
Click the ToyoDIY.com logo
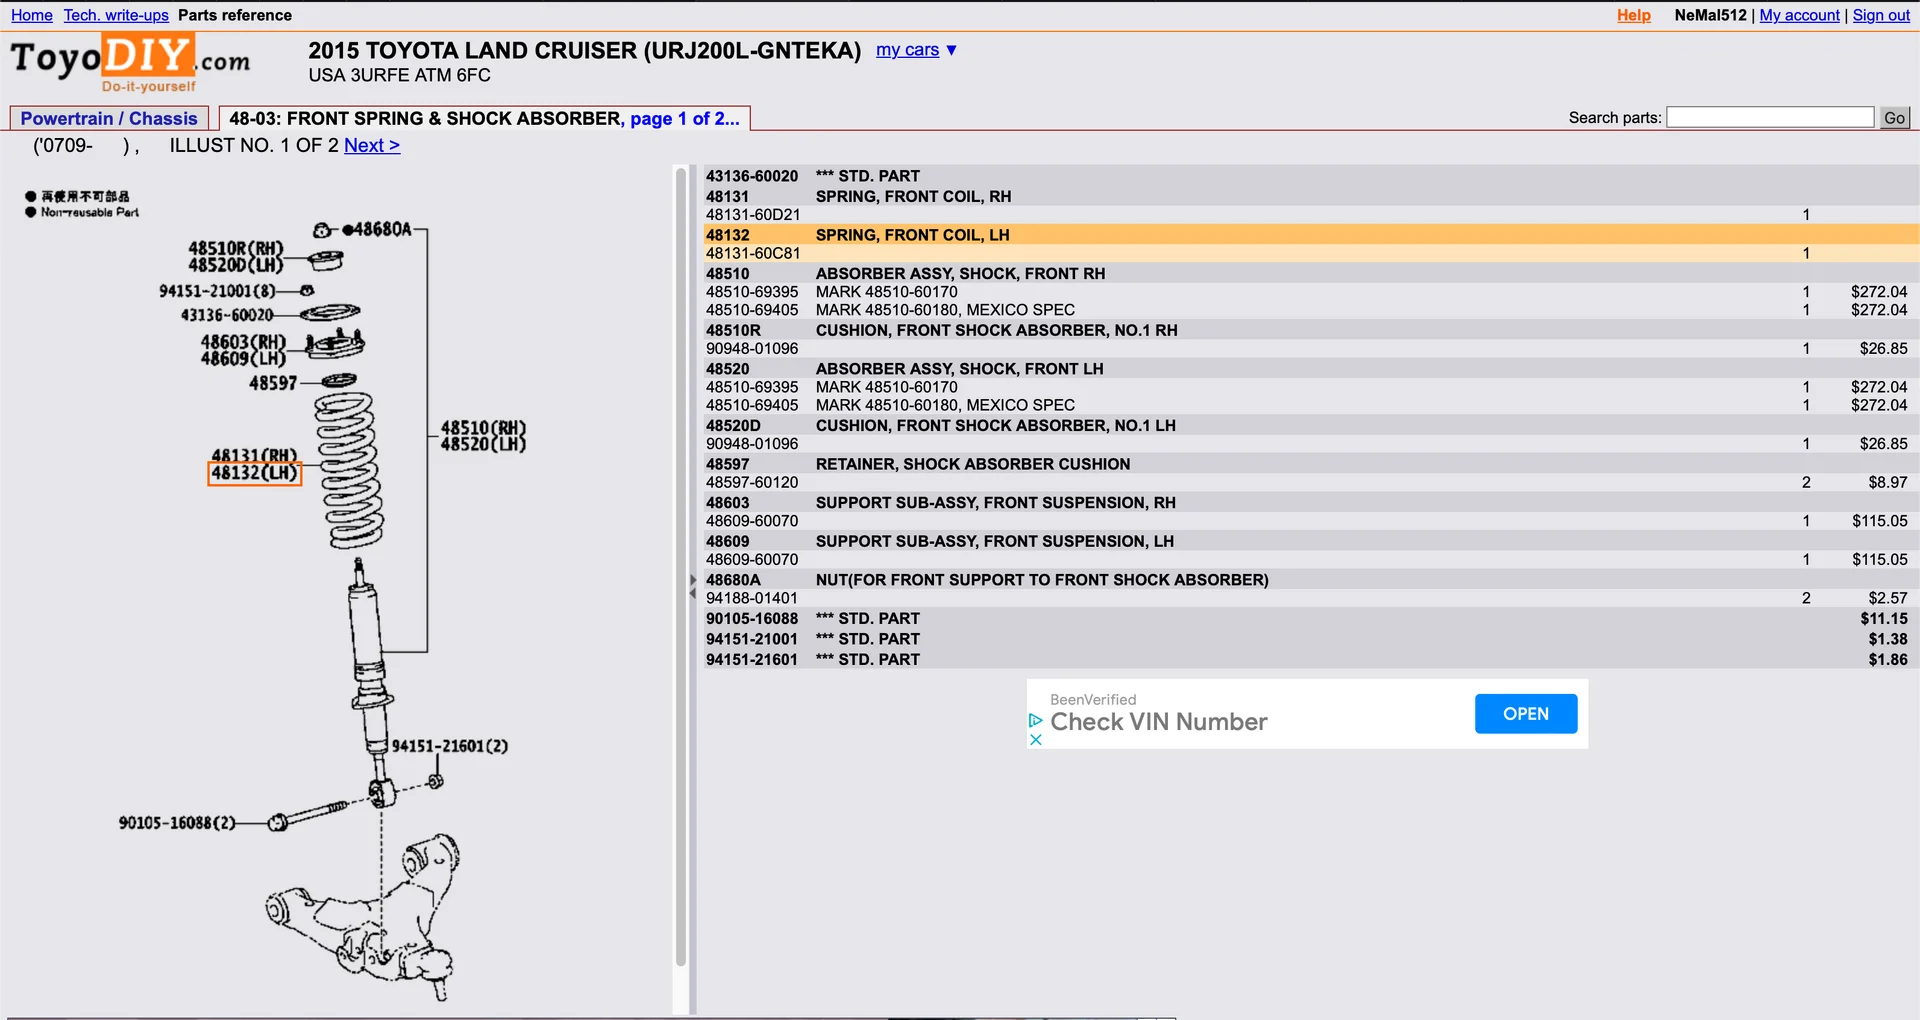coord(130,63)
